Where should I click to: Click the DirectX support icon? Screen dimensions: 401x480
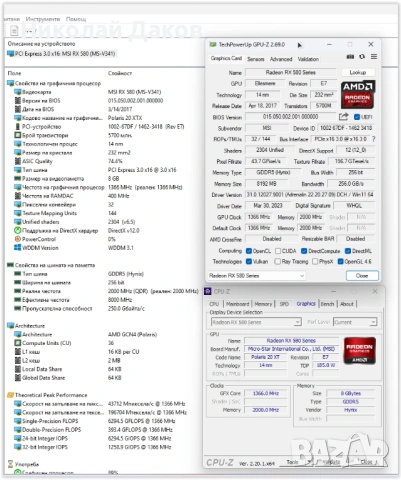[18, 230]
